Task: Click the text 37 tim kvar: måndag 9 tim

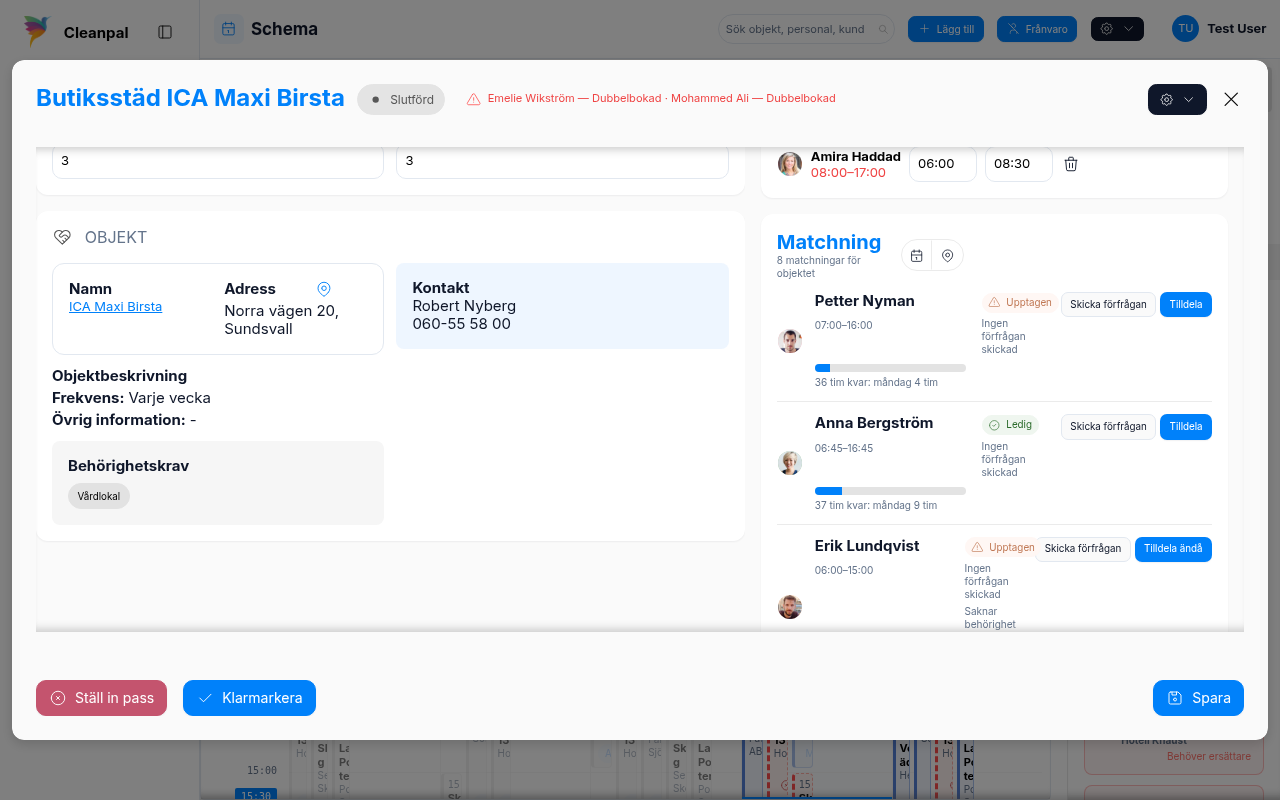Action: coord(876,506)
